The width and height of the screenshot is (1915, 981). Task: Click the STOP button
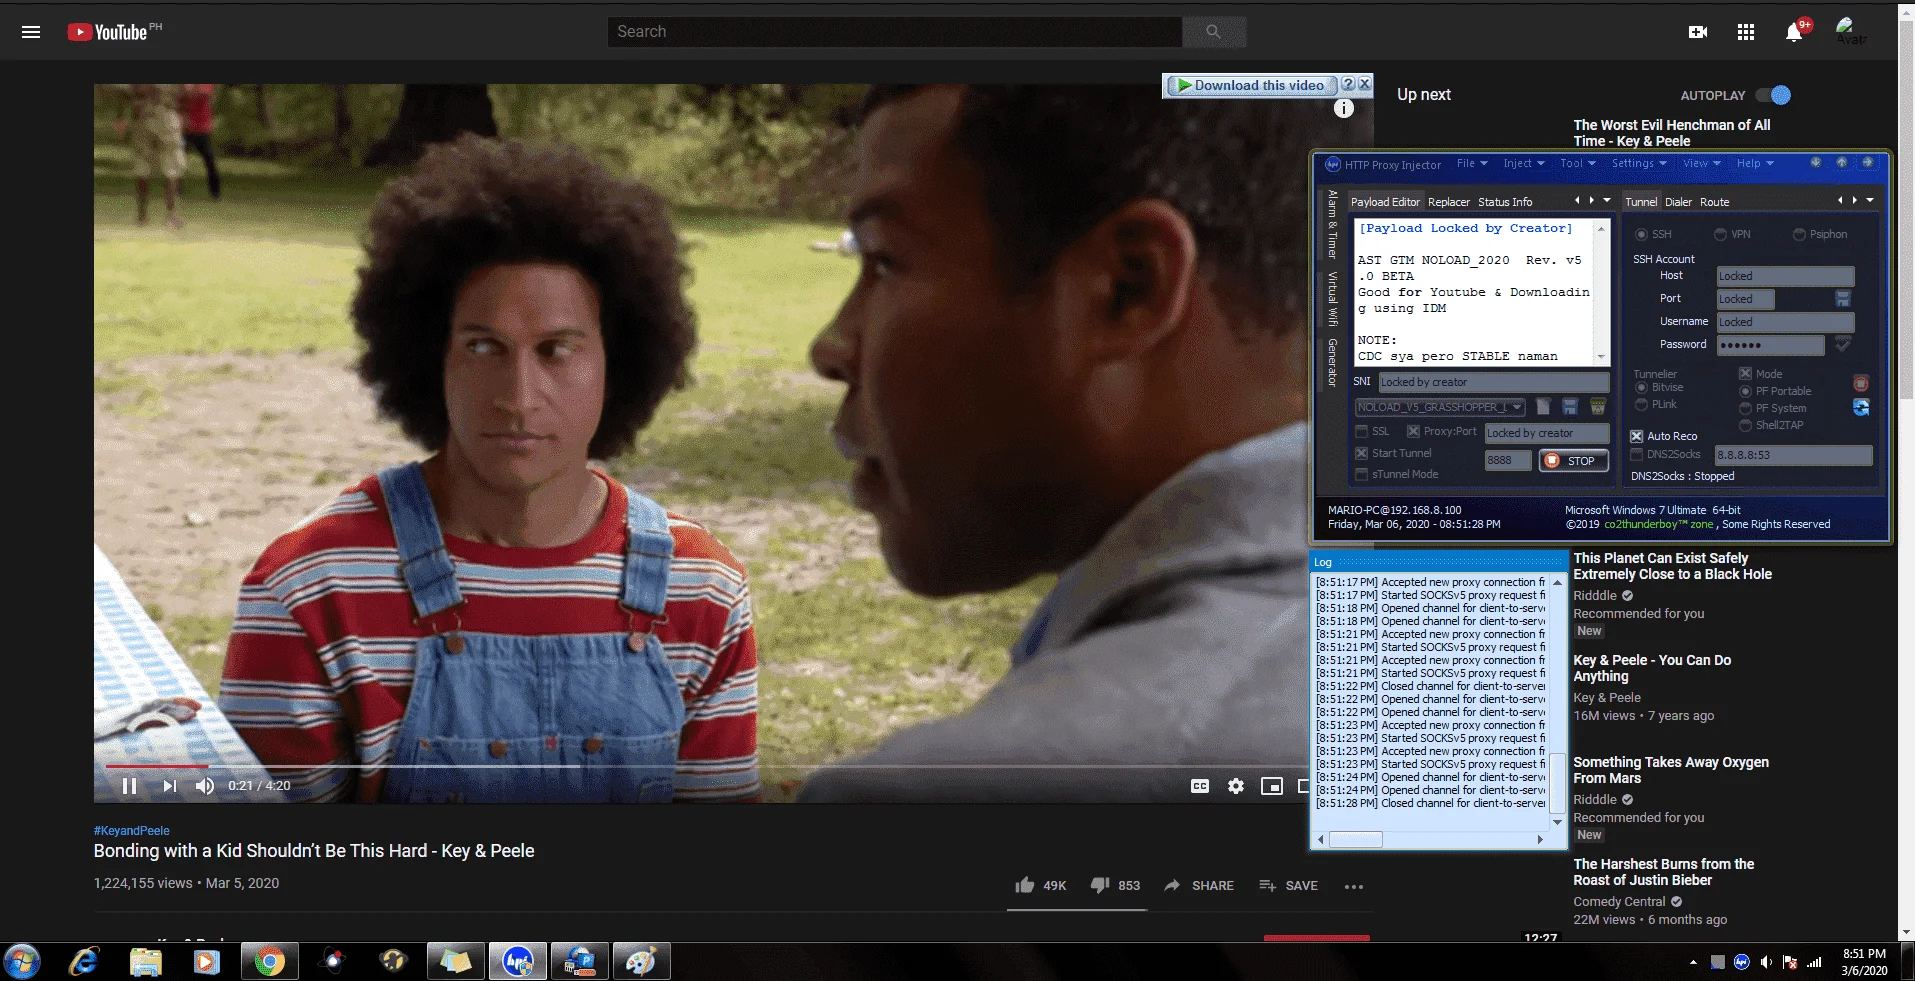(x=1574, y=461)
